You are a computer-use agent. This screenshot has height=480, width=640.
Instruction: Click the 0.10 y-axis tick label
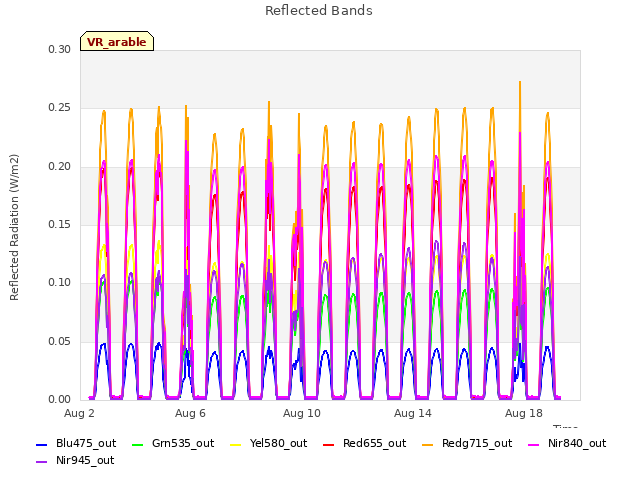(60, 282)
